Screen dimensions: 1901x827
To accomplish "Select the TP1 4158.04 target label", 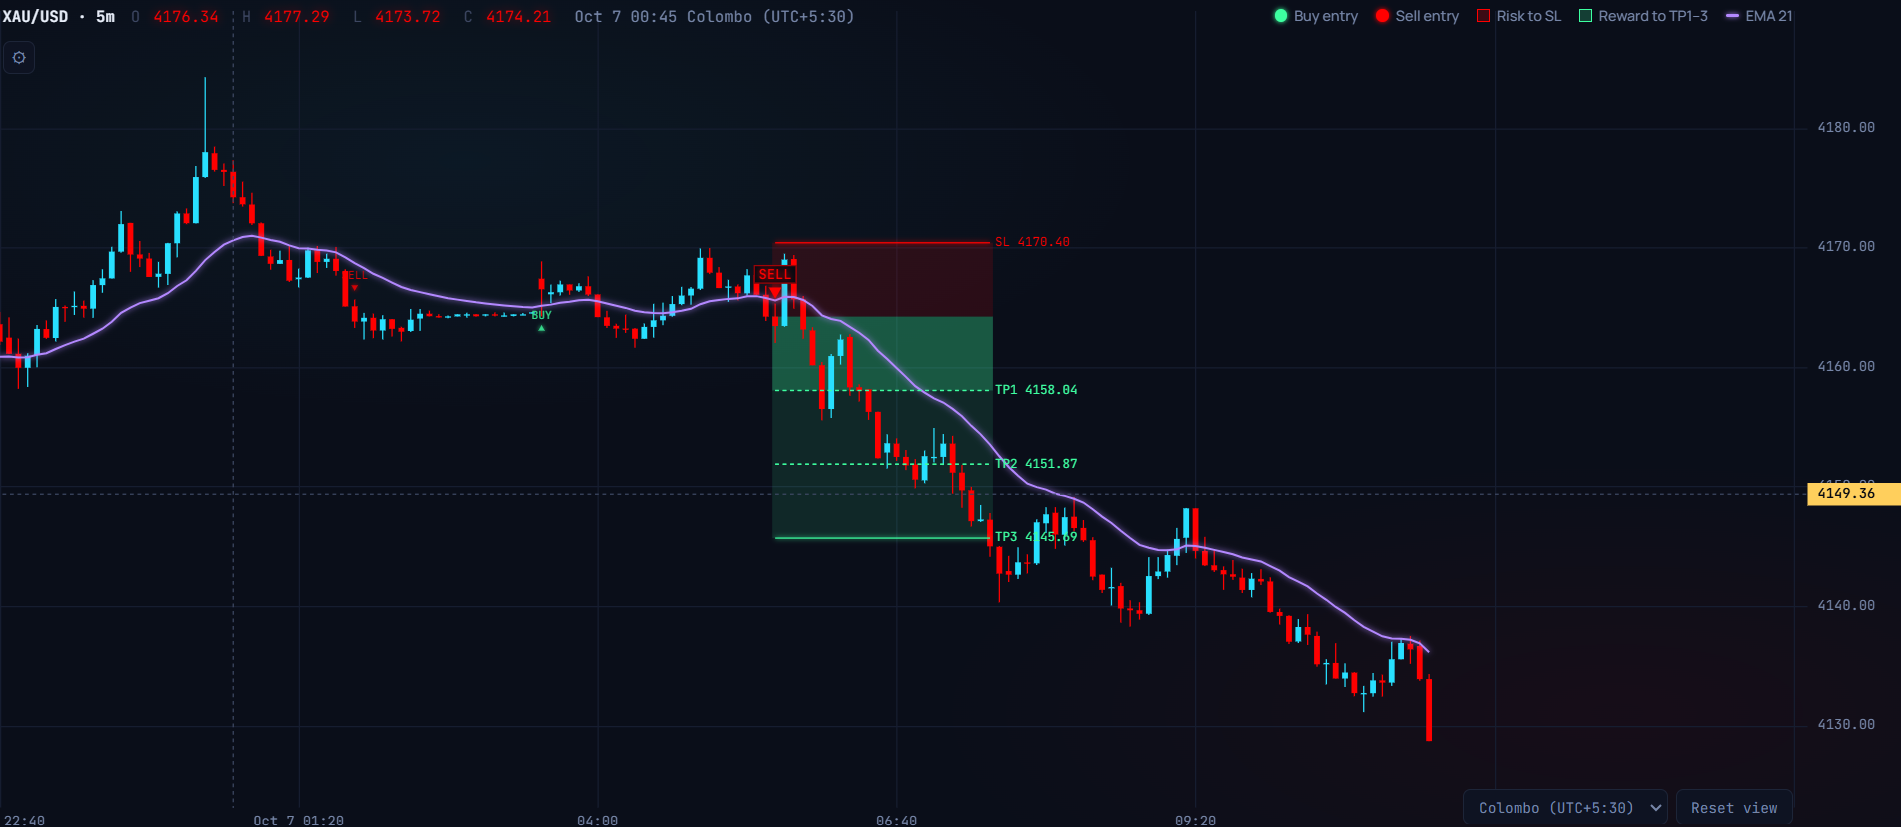I will pyautogui.click(x=1036, y=390).
